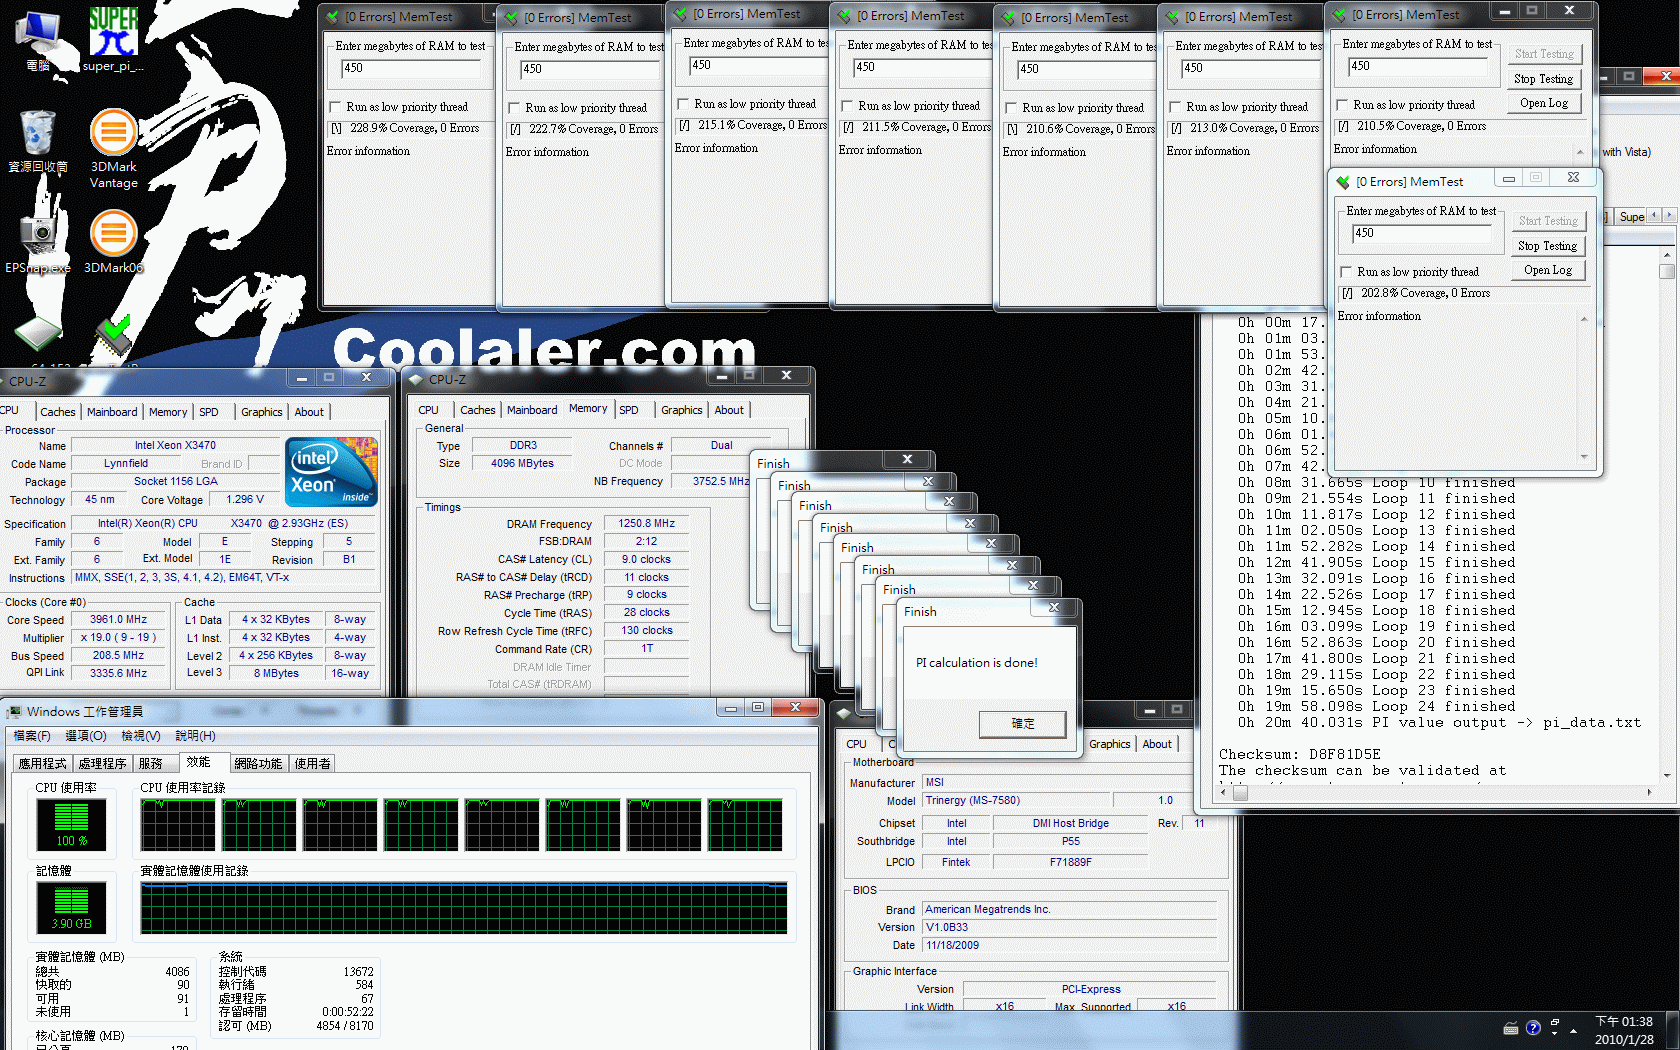Screen dimensions: 1680x1050
Task: Click RAM megabytes field in 202.8% MemTest window
Action: [1422, 233]
